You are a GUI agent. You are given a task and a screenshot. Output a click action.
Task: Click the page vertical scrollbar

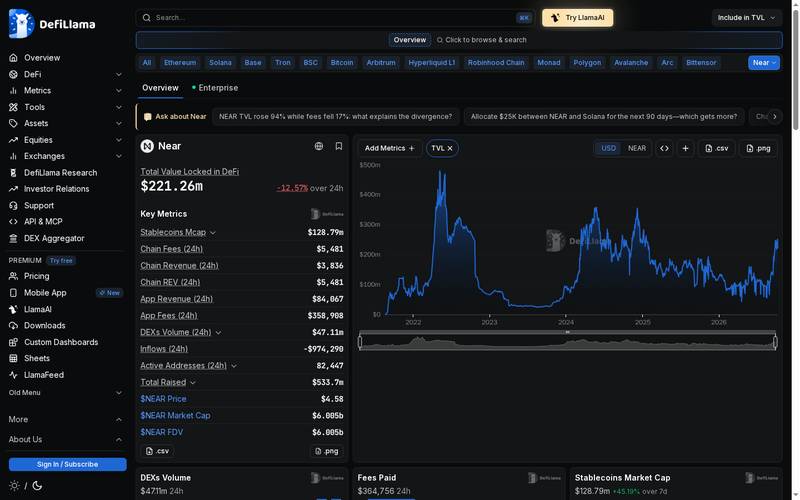point(795,71)
